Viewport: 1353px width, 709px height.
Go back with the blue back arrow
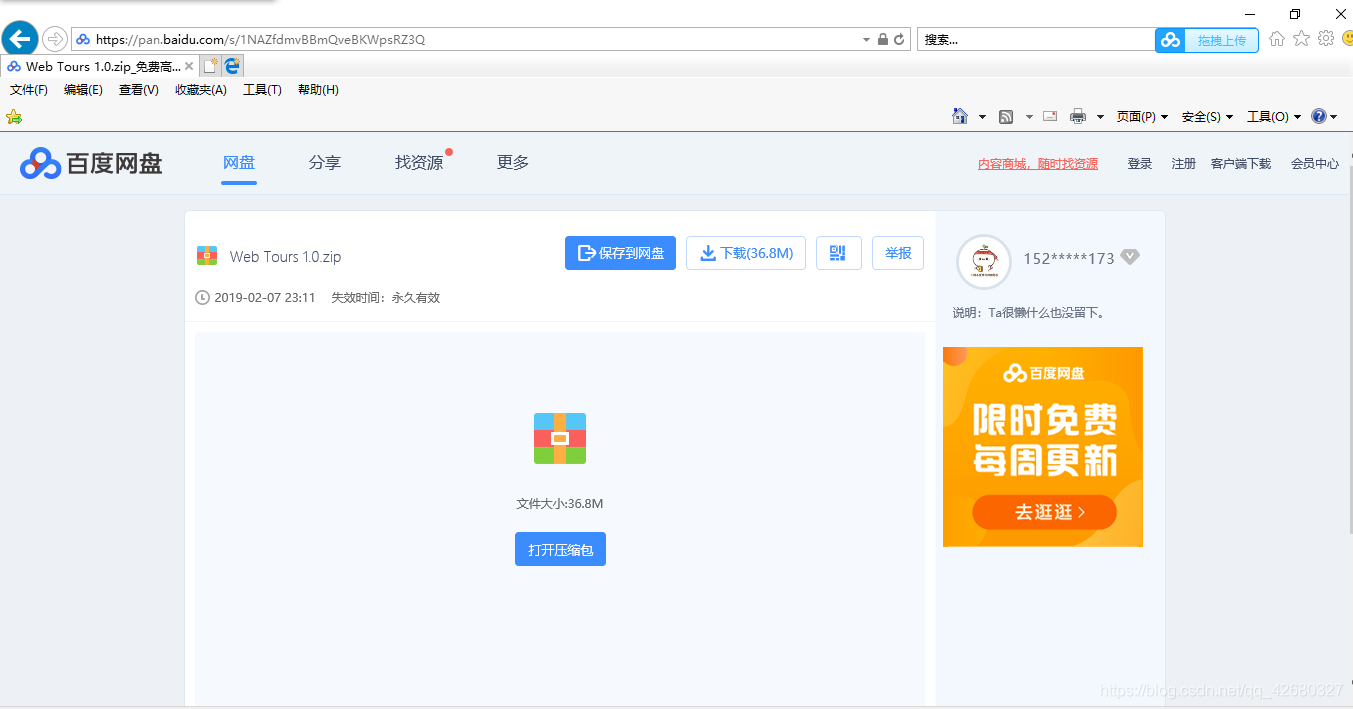[x=20, y=39]
